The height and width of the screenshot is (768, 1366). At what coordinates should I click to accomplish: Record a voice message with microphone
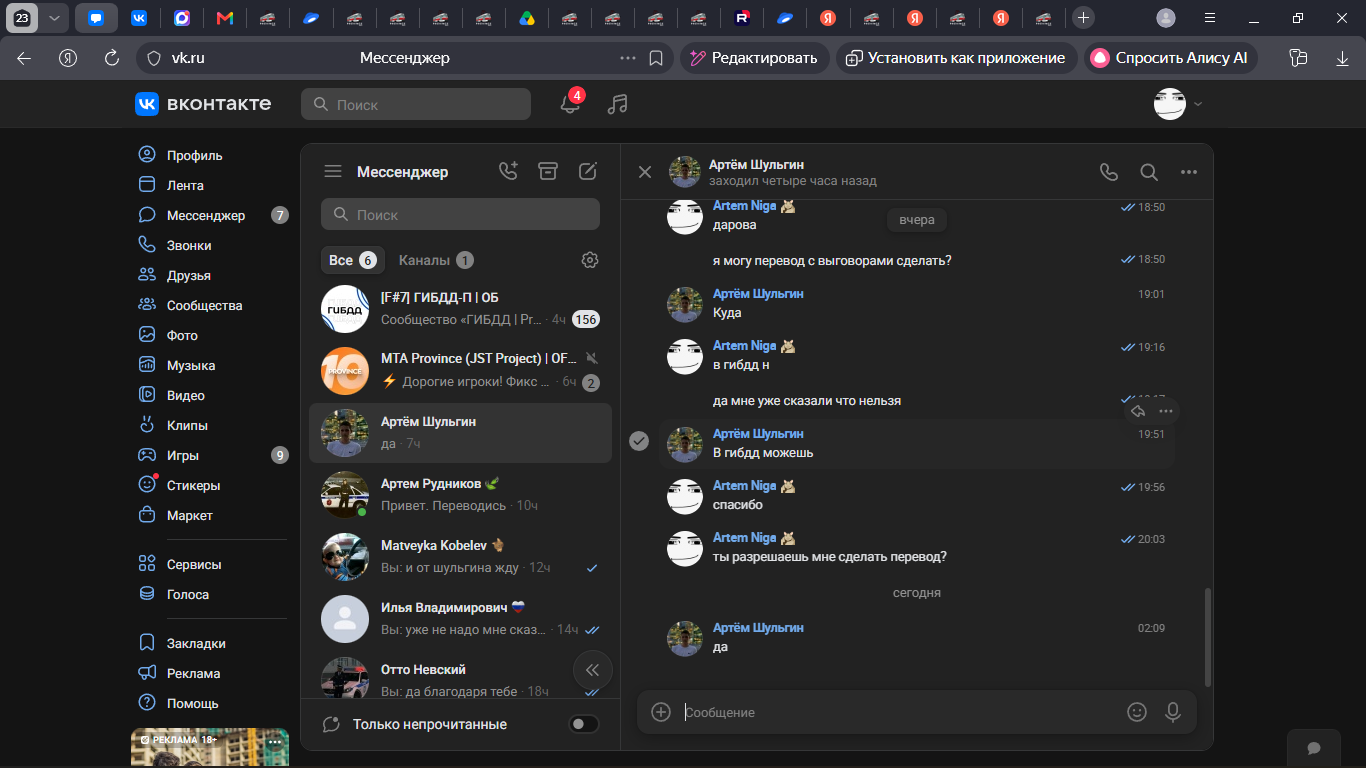[1173, 712]
